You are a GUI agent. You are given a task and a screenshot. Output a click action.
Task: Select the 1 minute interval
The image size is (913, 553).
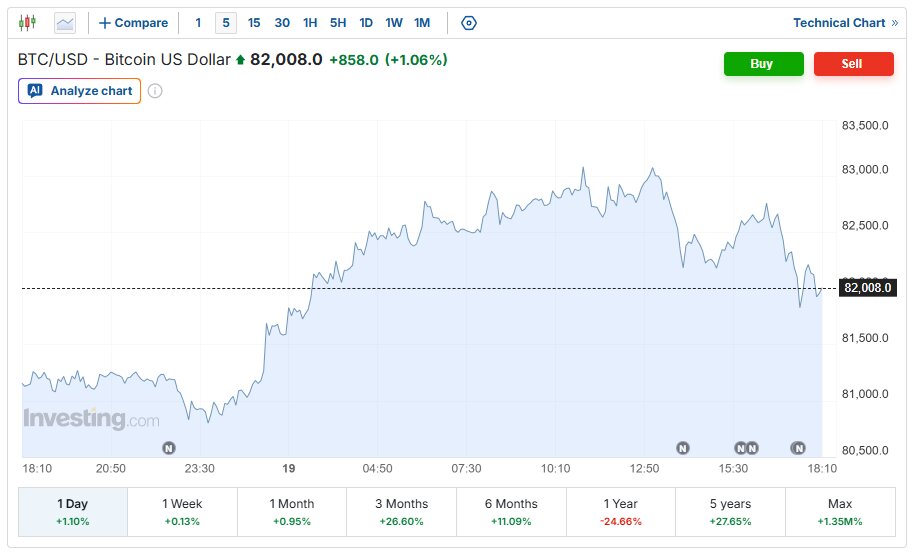[198, 23]
